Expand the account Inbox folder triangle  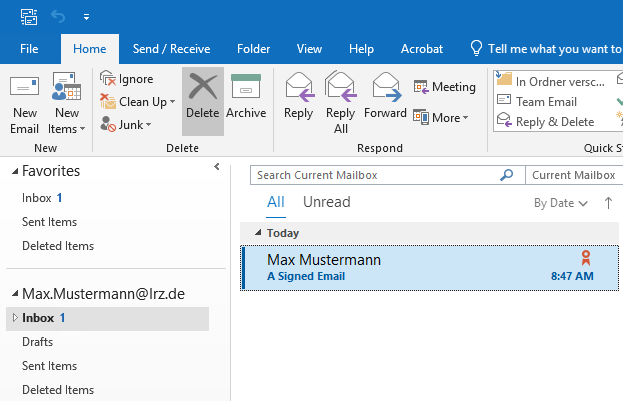coord(15,318)
